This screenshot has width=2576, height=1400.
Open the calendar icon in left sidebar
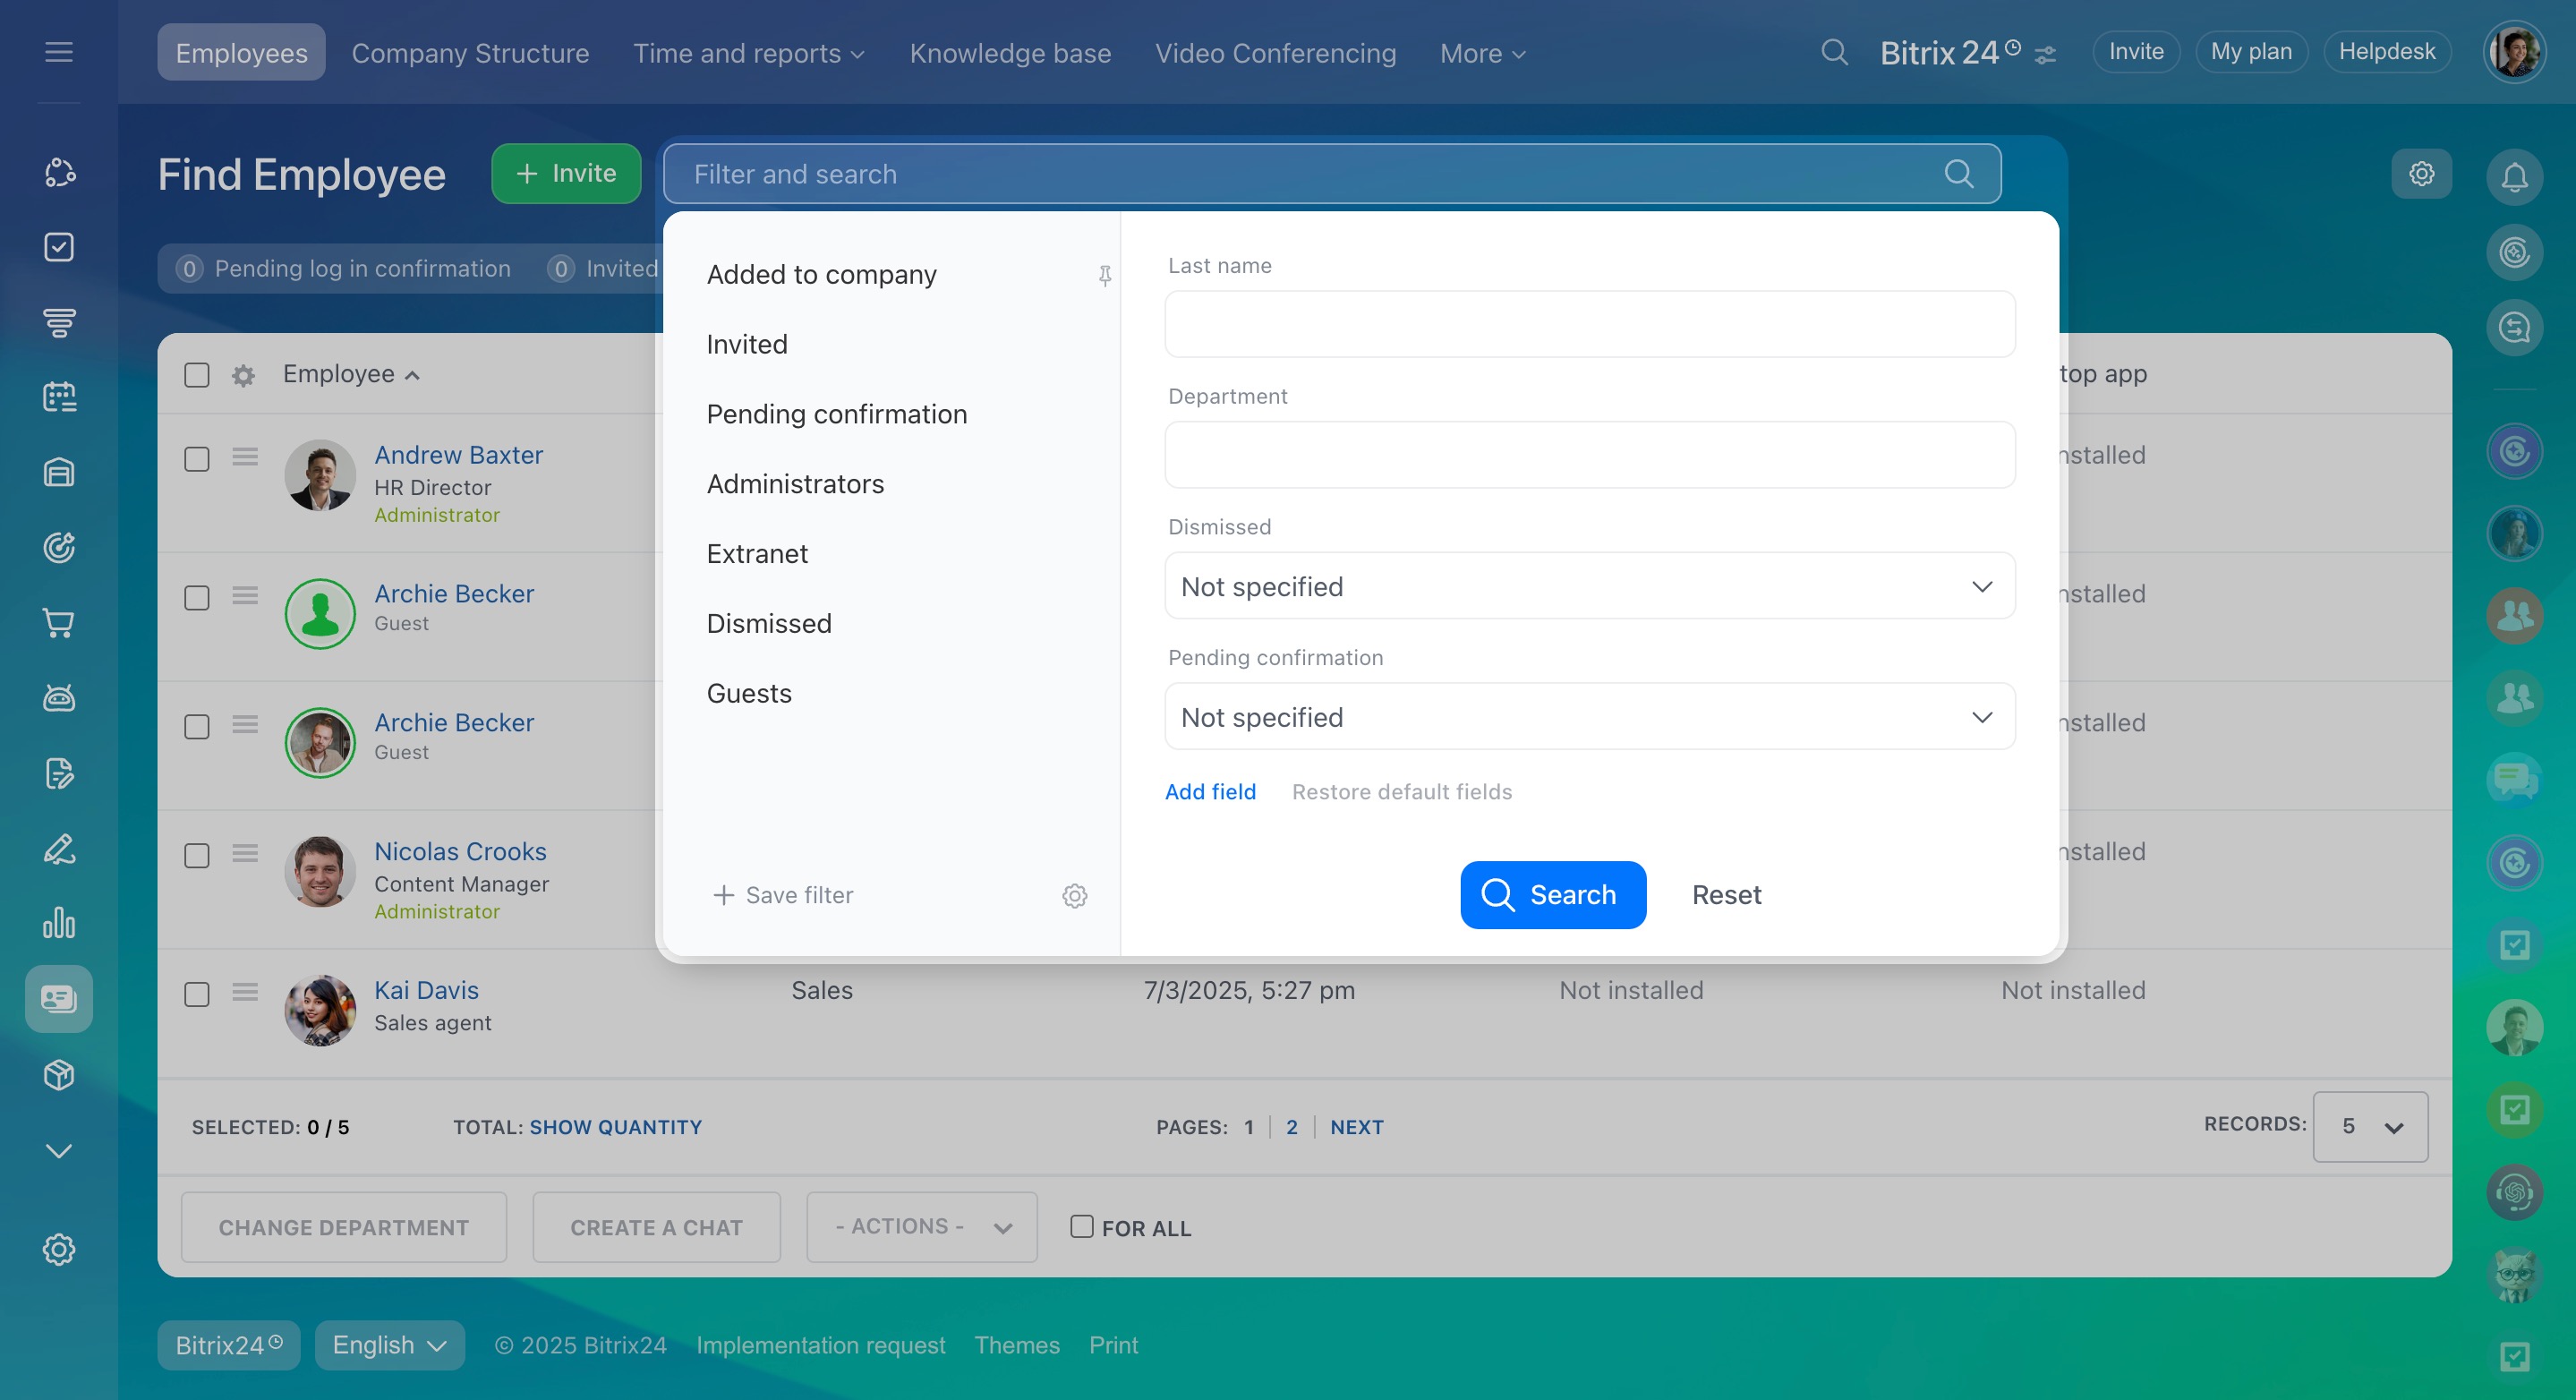coord(59,397)
